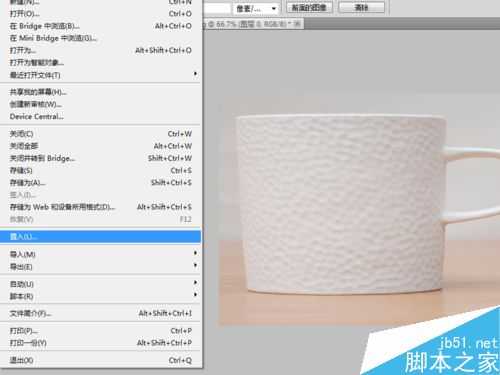Click the 清除 button in options bar

pos(361,7)
